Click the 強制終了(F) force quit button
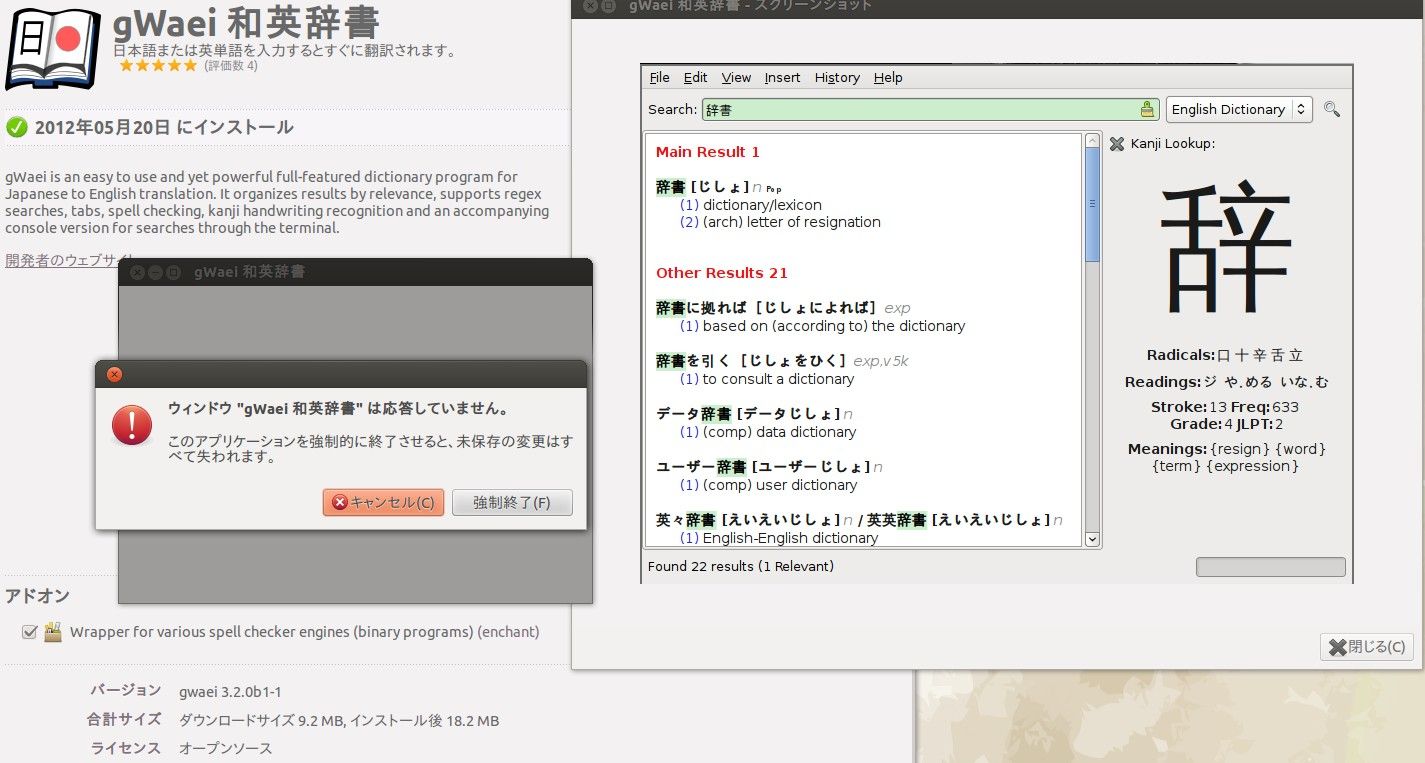Image resolution: width=1425 pixels, height=763 pixels. pyautogui.click(x=512, y=502)
